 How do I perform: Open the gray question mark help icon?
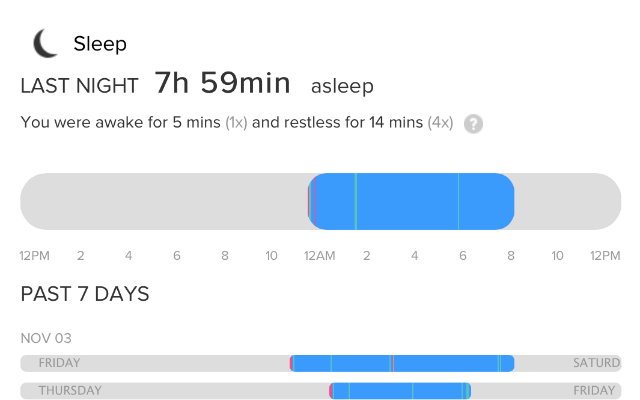click(473, 124)
